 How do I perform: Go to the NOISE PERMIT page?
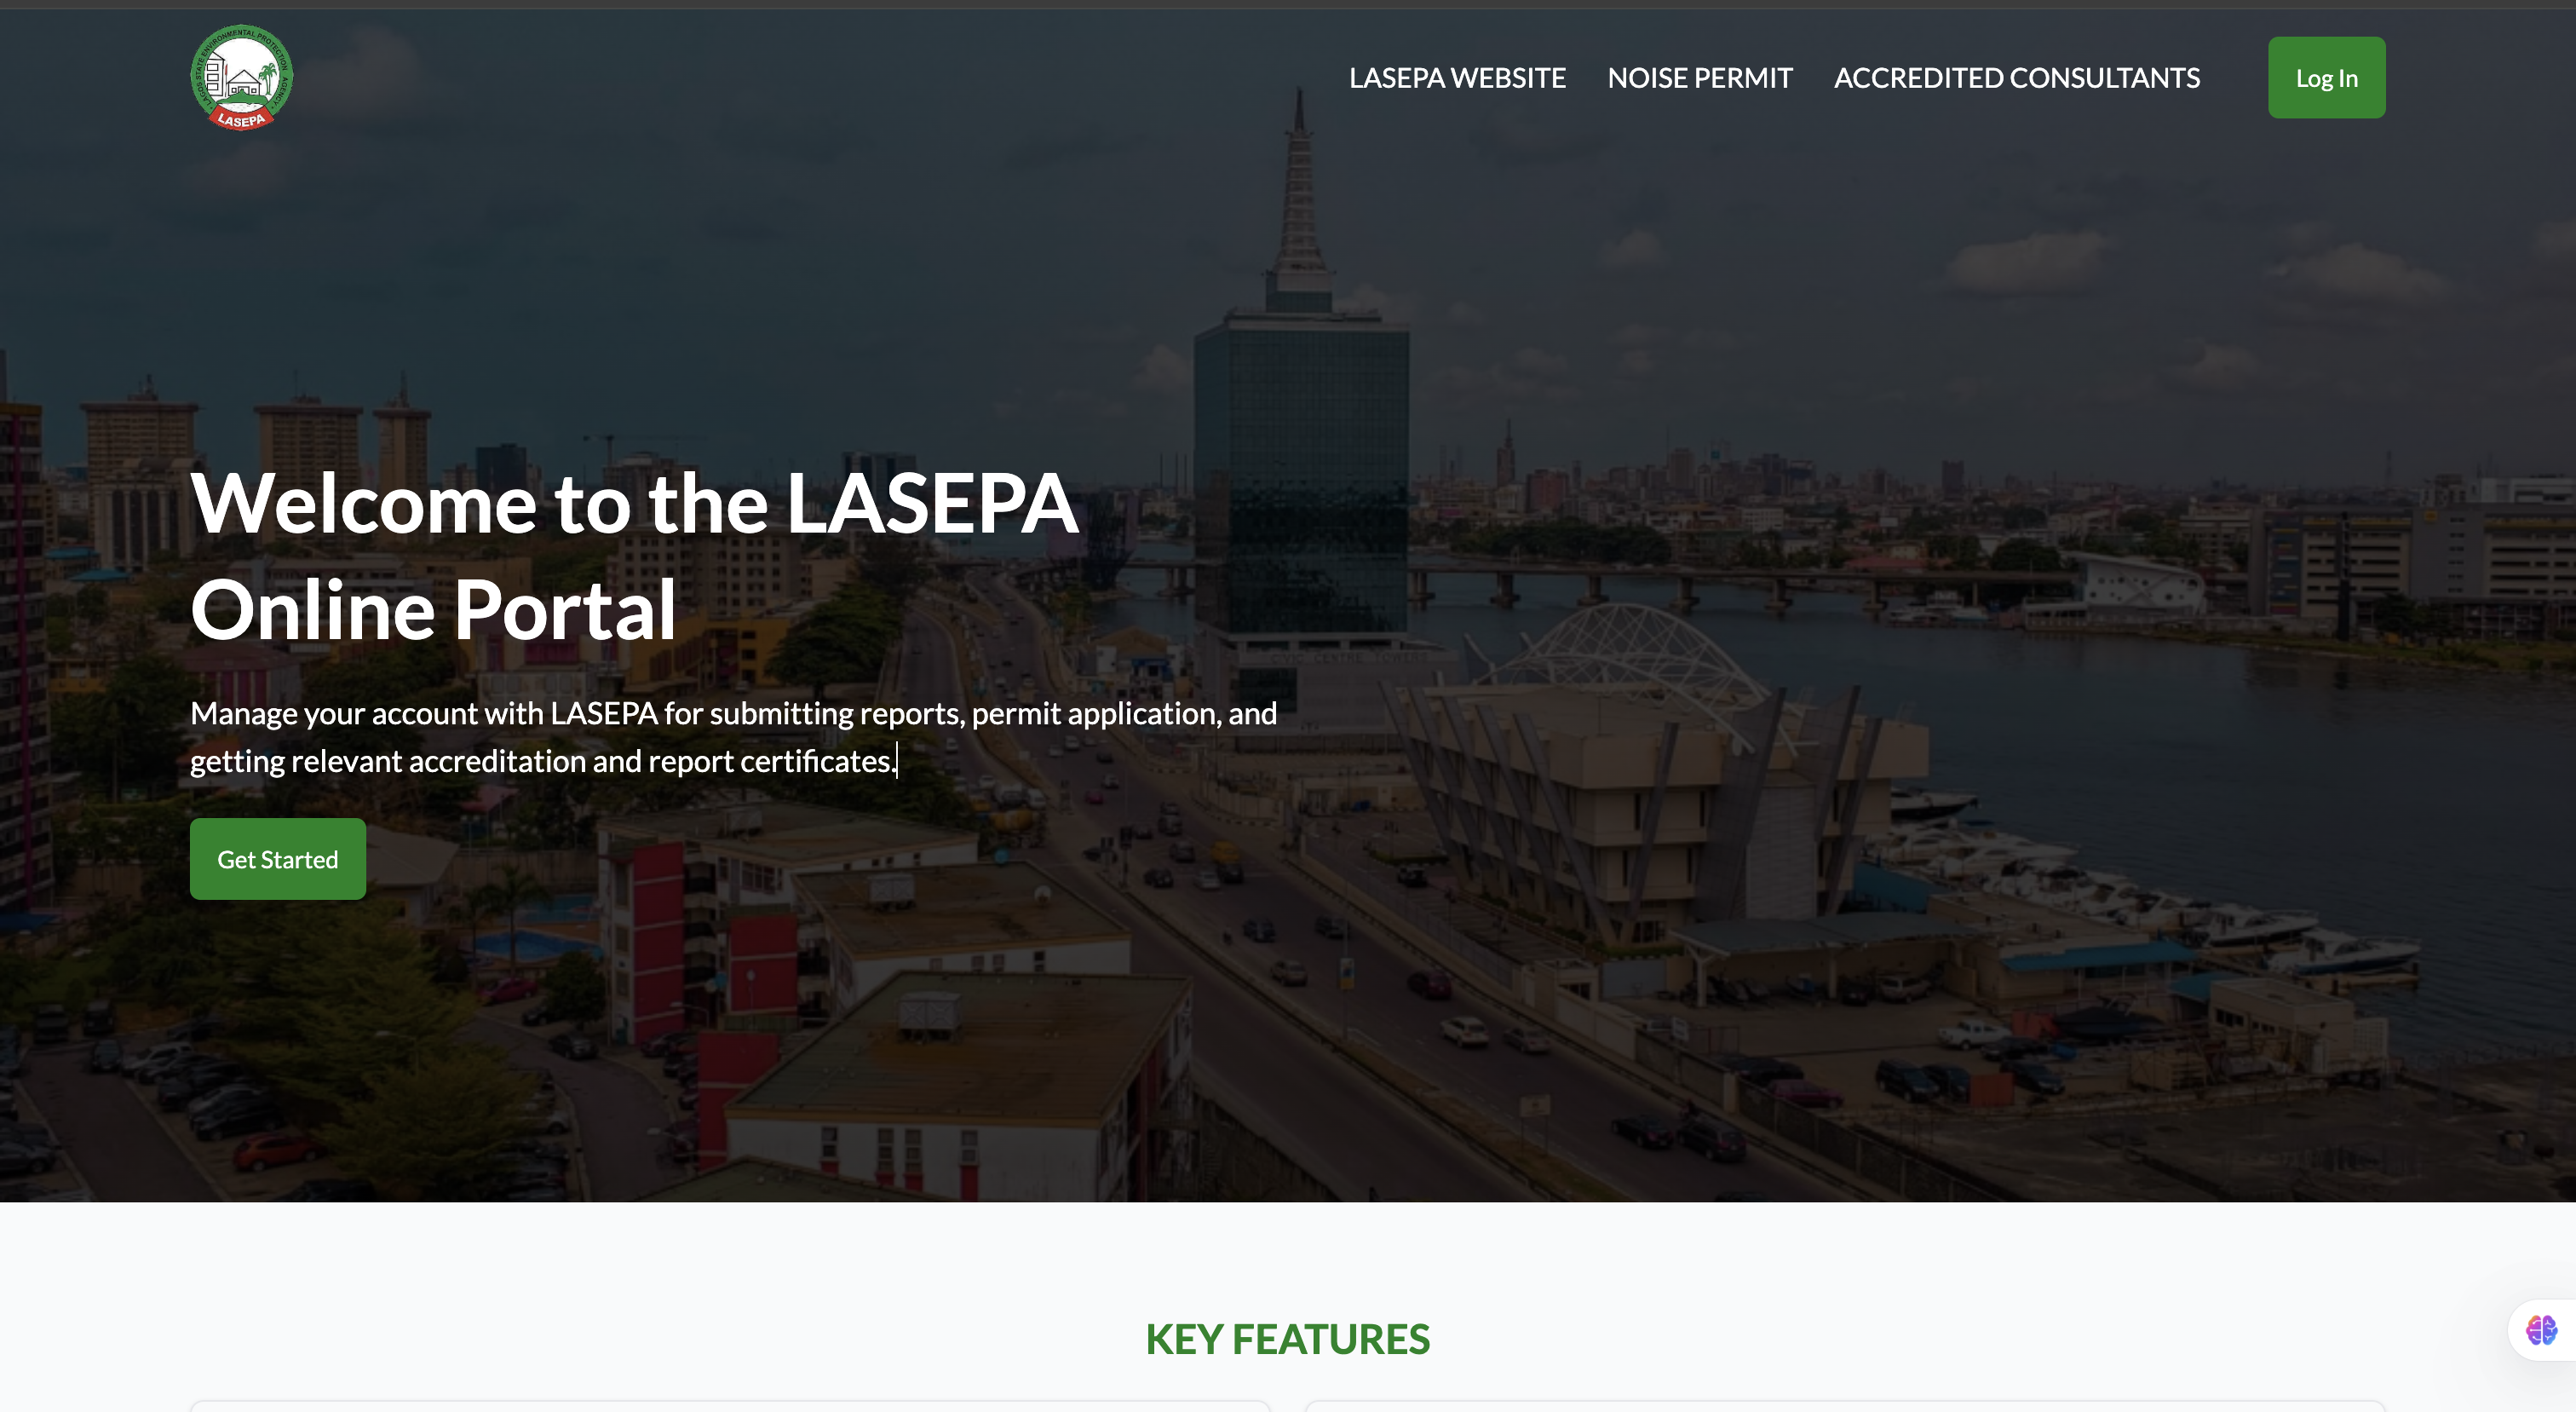1699,78
